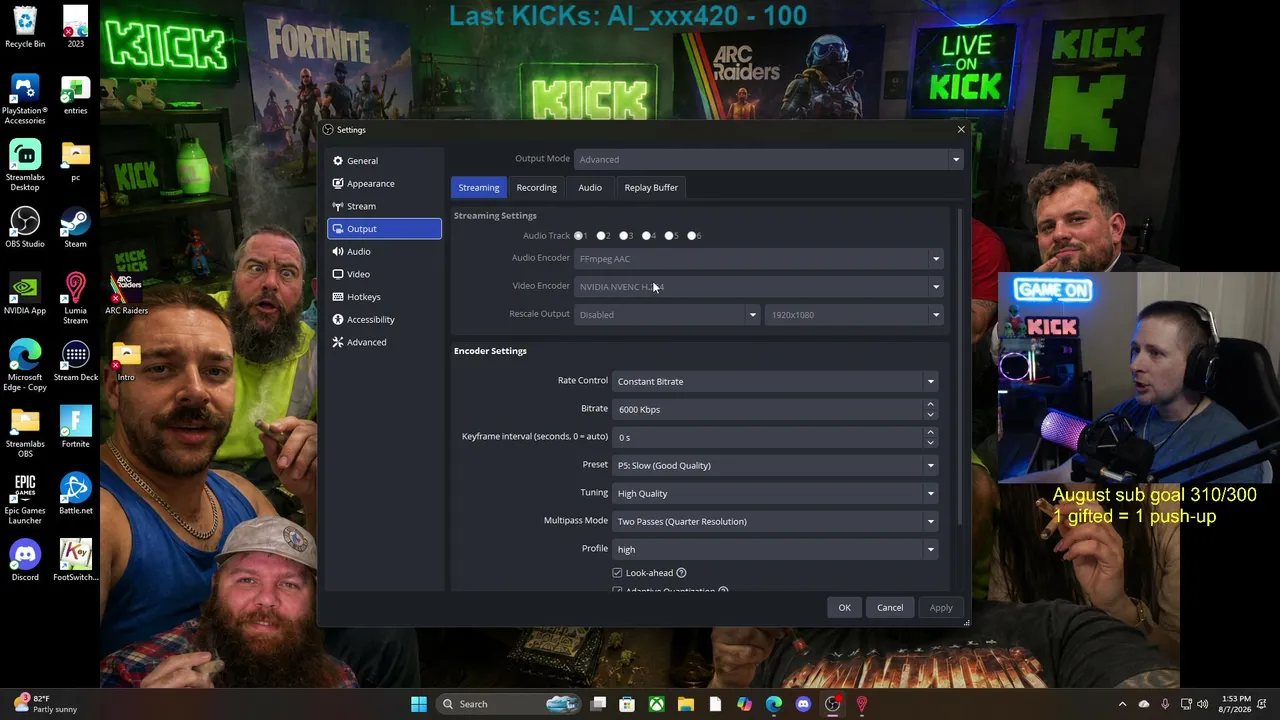Switch to the Recording tab
The image size is (1280, 720).
tap(537, 188)
